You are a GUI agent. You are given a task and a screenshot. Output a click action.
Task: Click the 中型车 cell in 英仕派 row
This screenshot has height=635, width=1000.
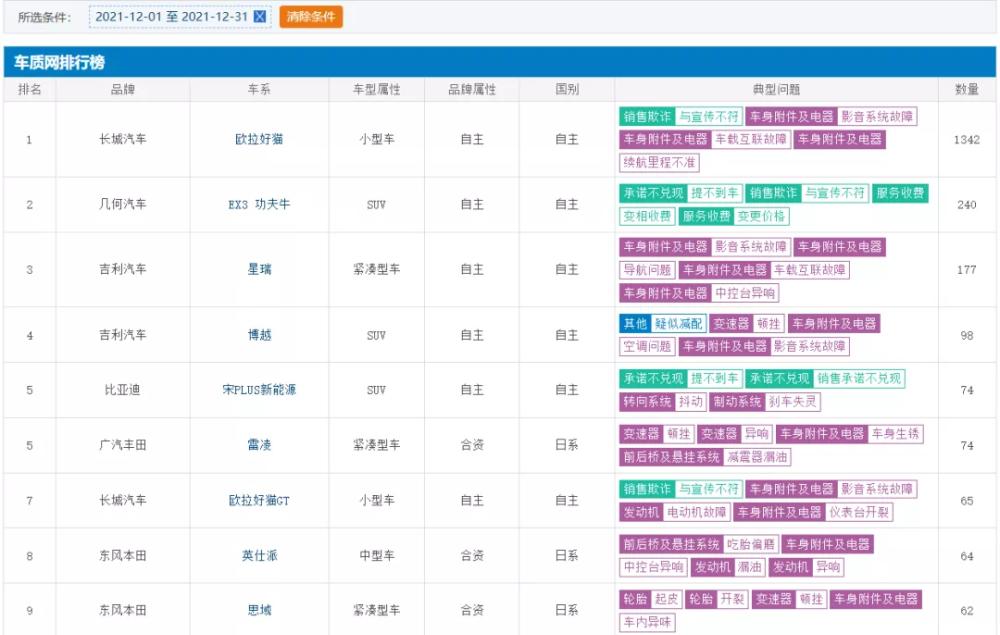tap(376, 555)
